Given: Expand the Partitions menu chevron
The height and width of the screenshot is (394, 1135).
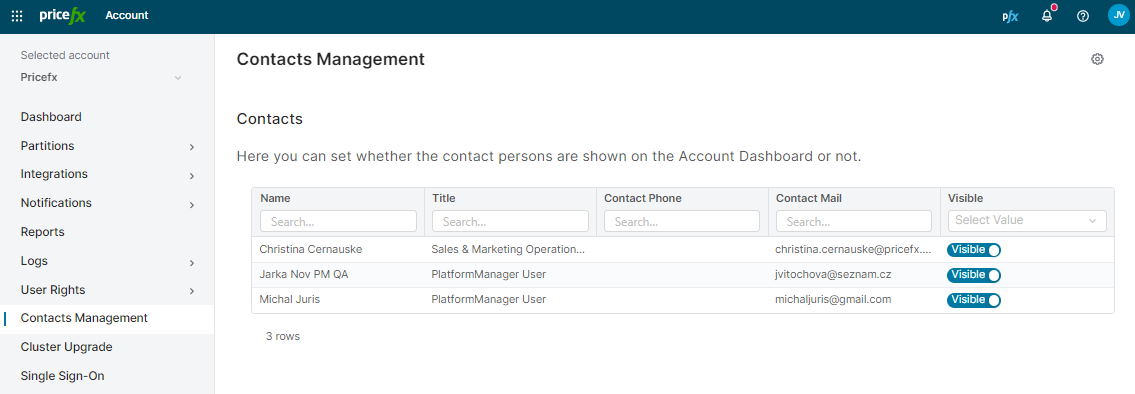Looking at the screenshot, I should point(192,147).
